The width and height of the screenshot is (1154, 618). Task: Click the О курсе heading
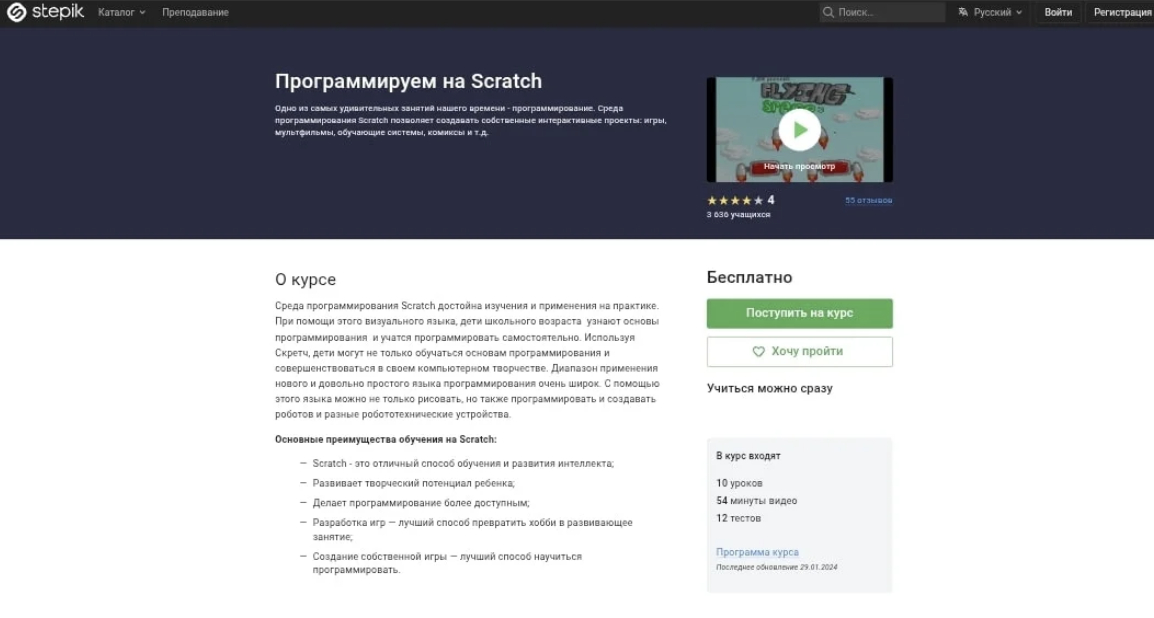pyautogui.click(x=305, y=280)
